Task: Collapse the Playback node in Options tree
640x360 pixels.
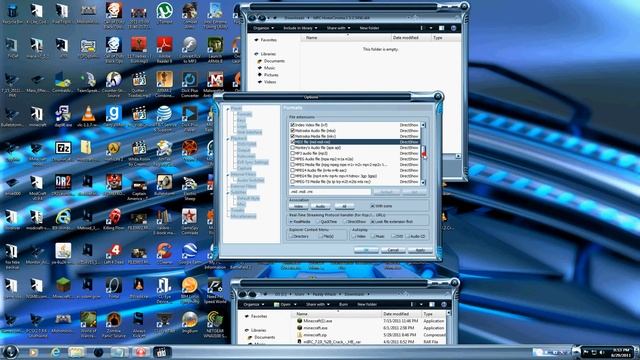Action: (228, 139)
